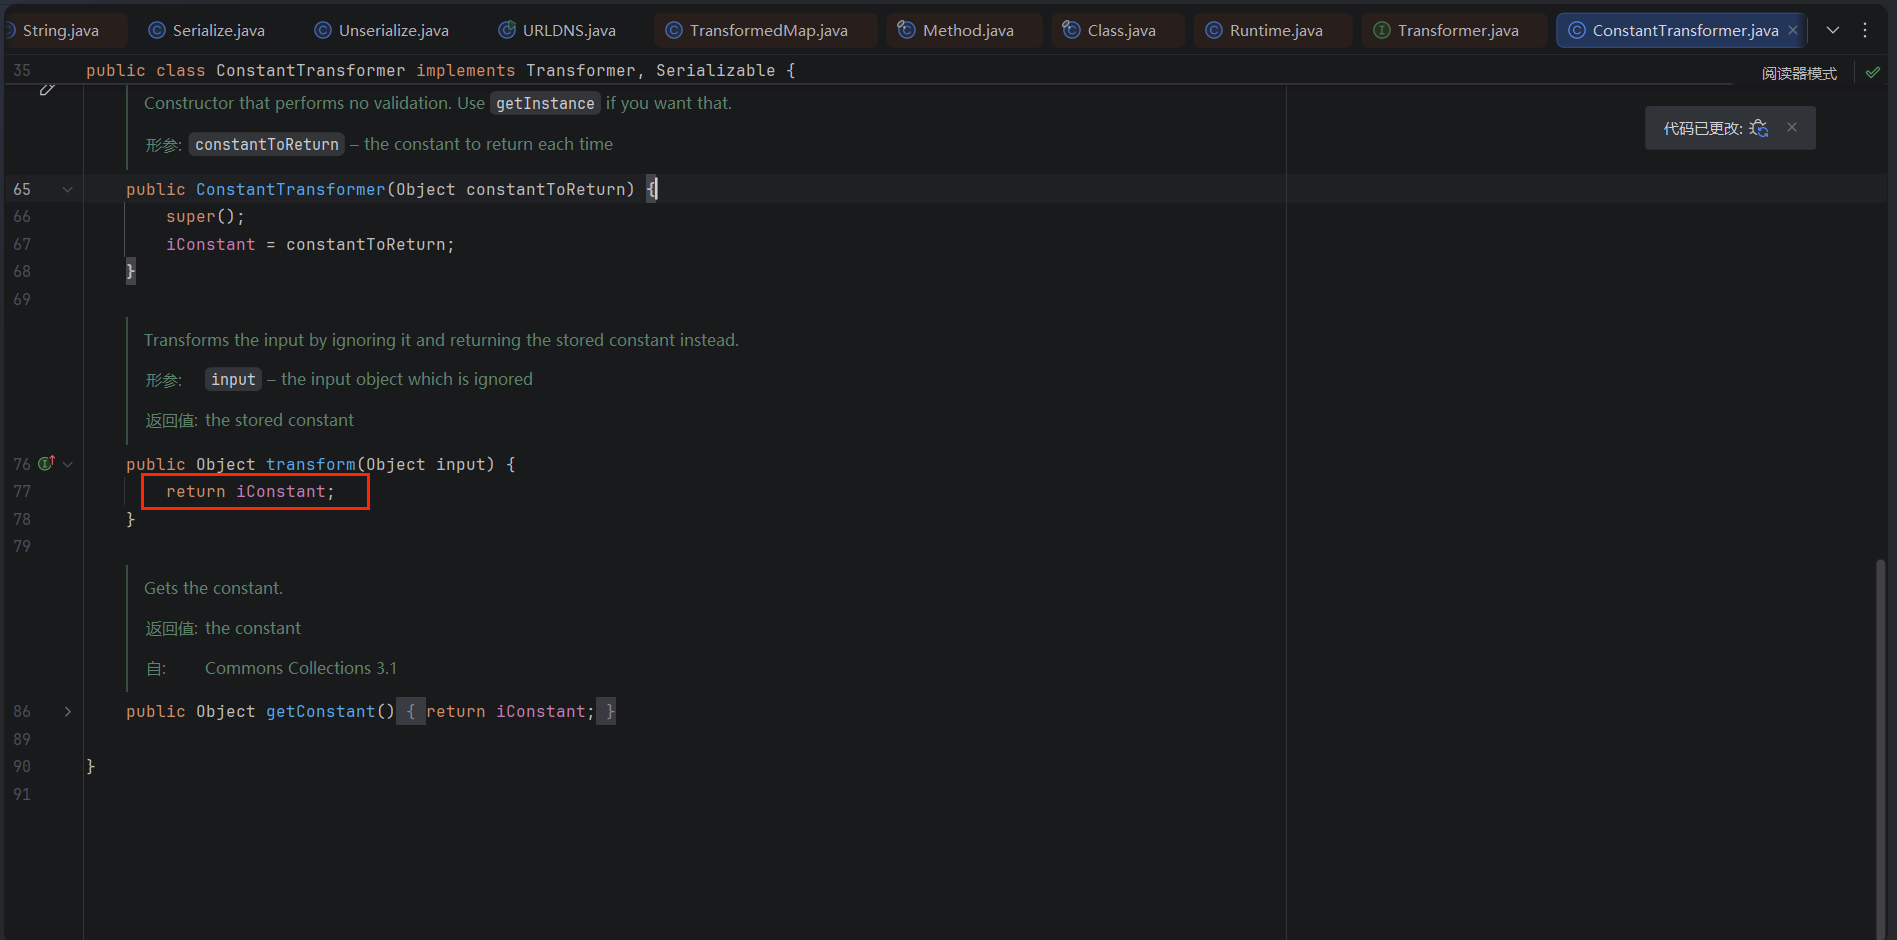
Task: Click the Transformer.java interface tab icon
Action: pyautogui.click(x=1381, y=31)
